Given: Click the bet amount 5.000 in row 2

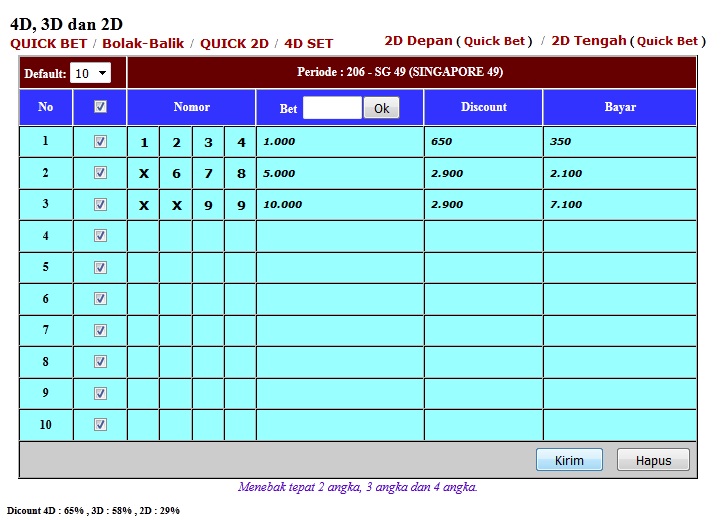Looking at the screenshot, I should coord(279,173).
